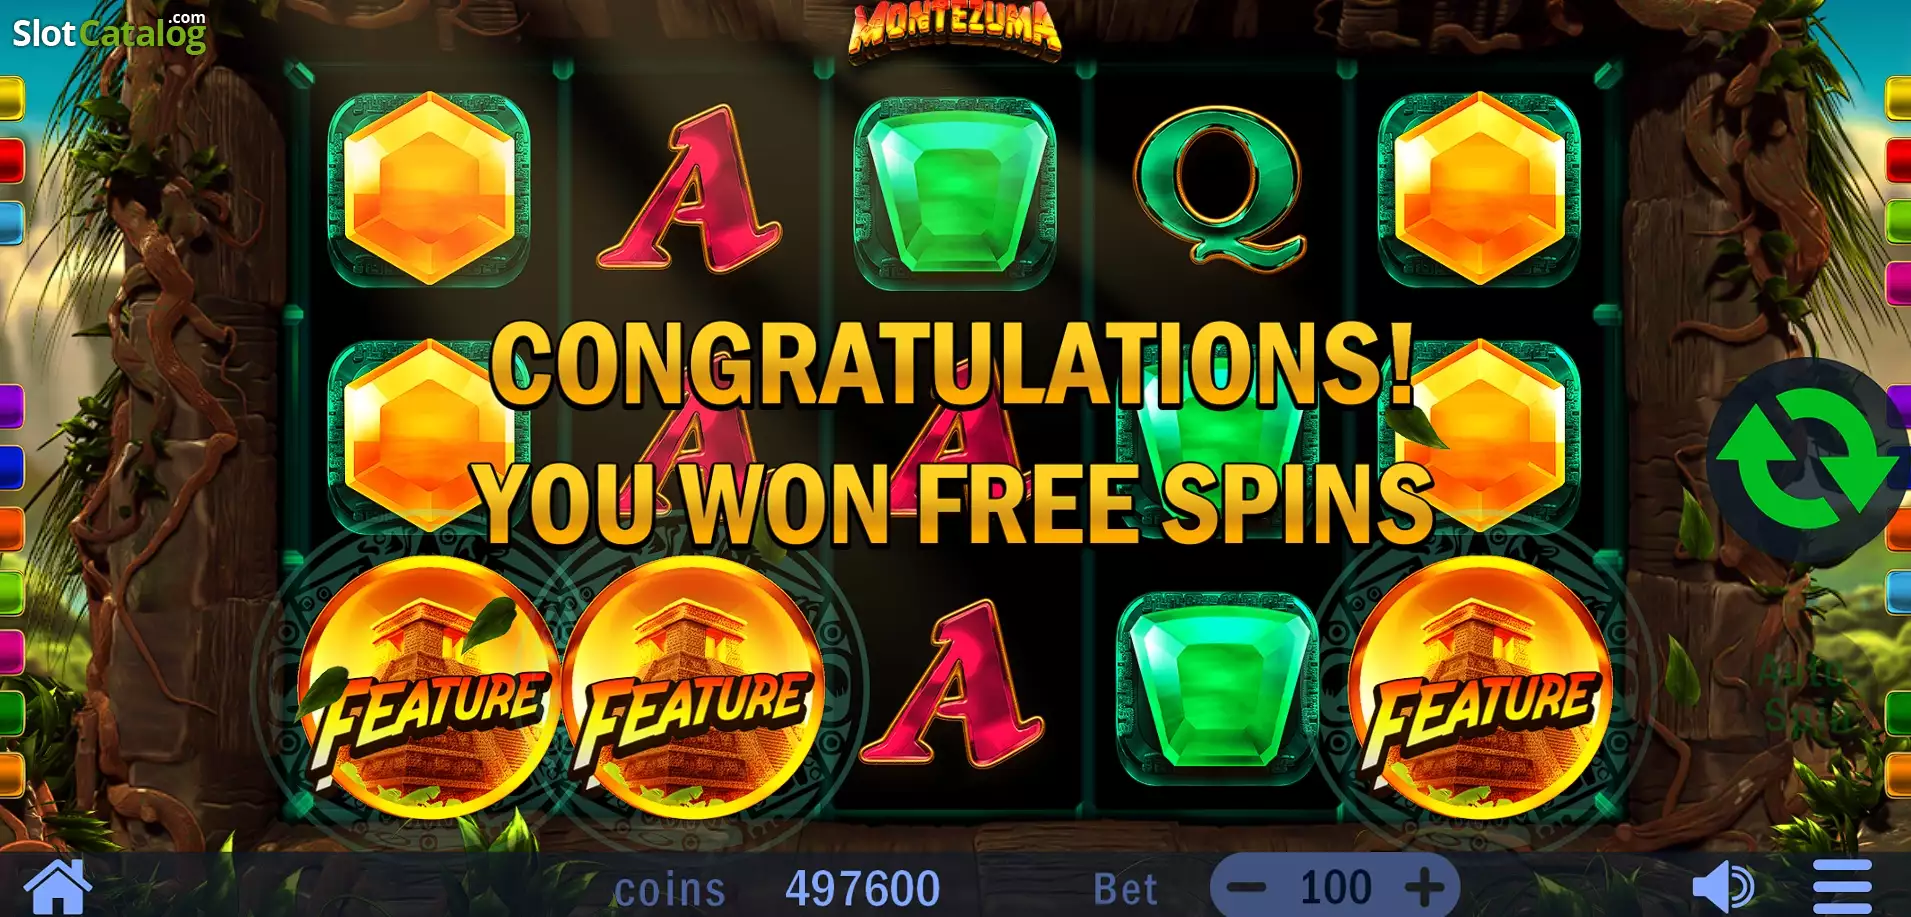Click the orange hexagon gem in the top-right corner
Image resolution: width=1911 pixels, height=917 pixels.
pos(1479,188)
